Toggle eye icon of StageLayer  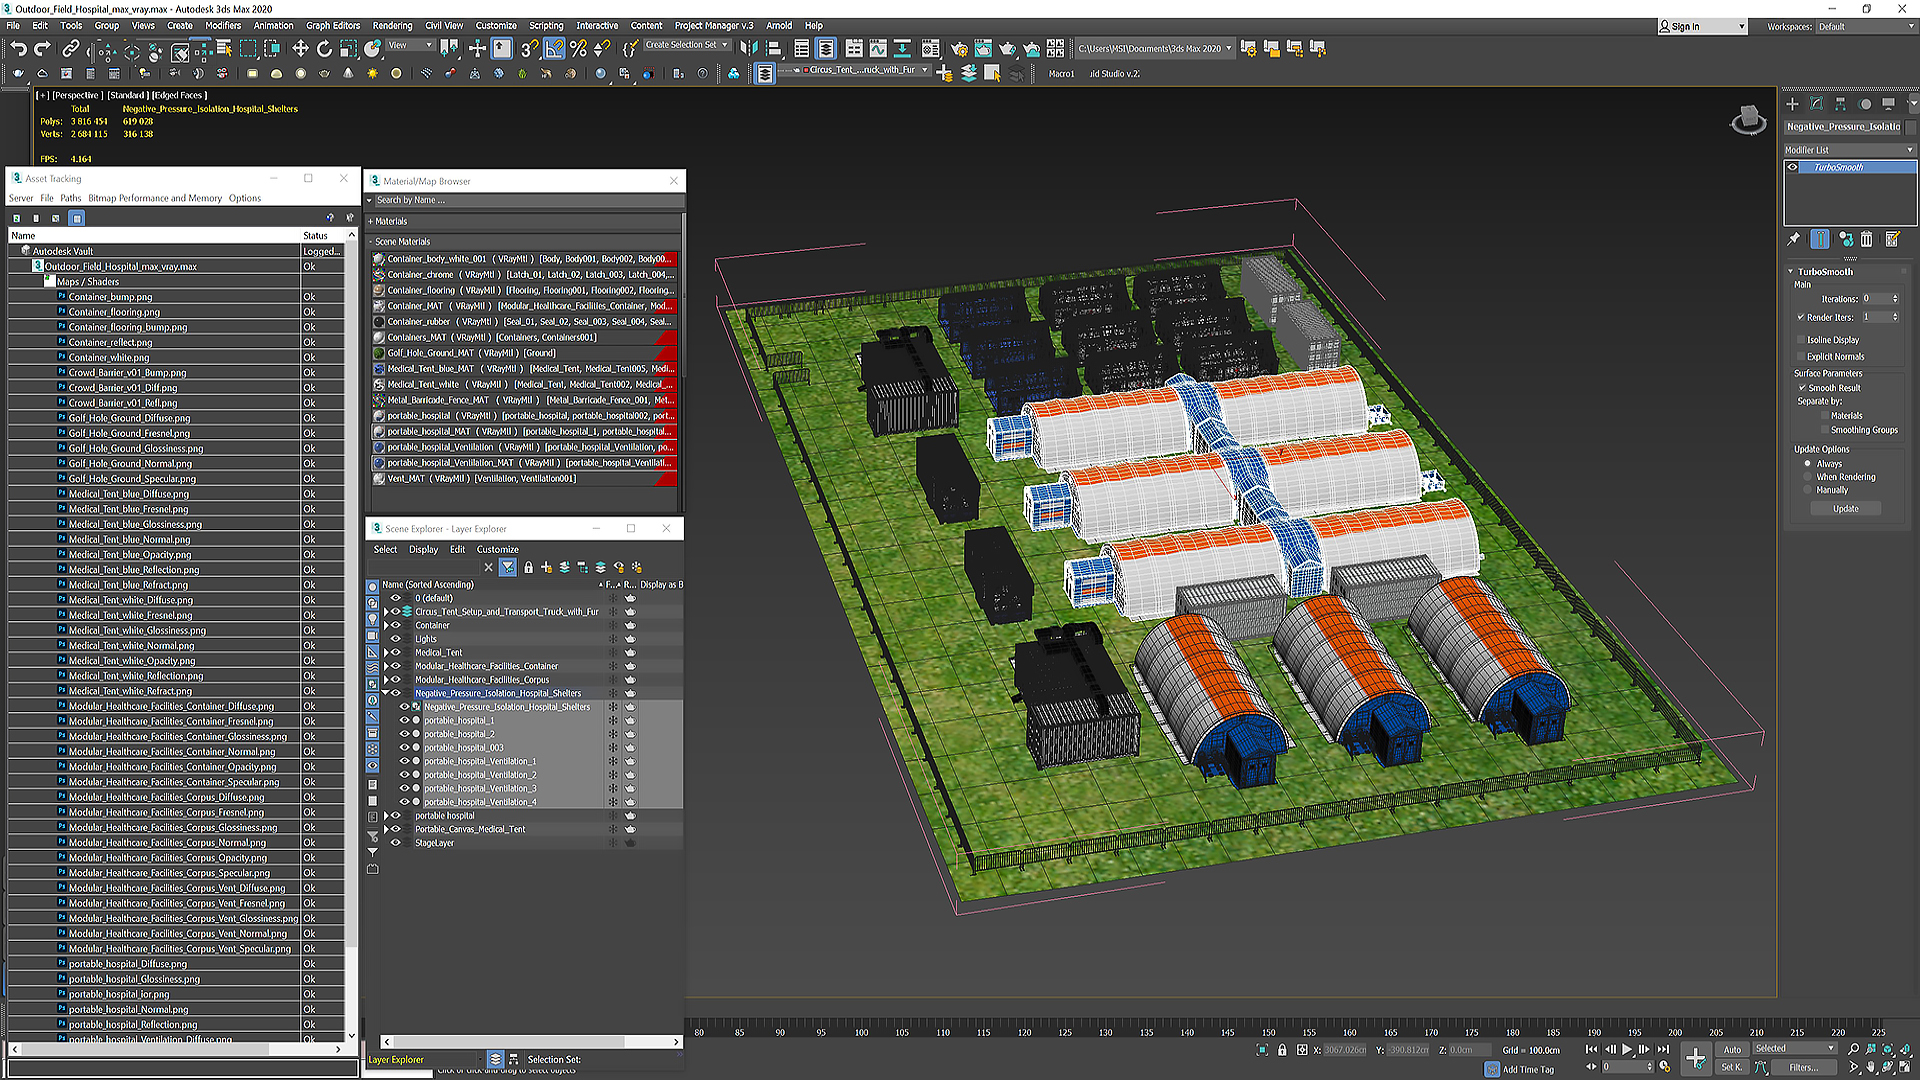tap(395, 843)
